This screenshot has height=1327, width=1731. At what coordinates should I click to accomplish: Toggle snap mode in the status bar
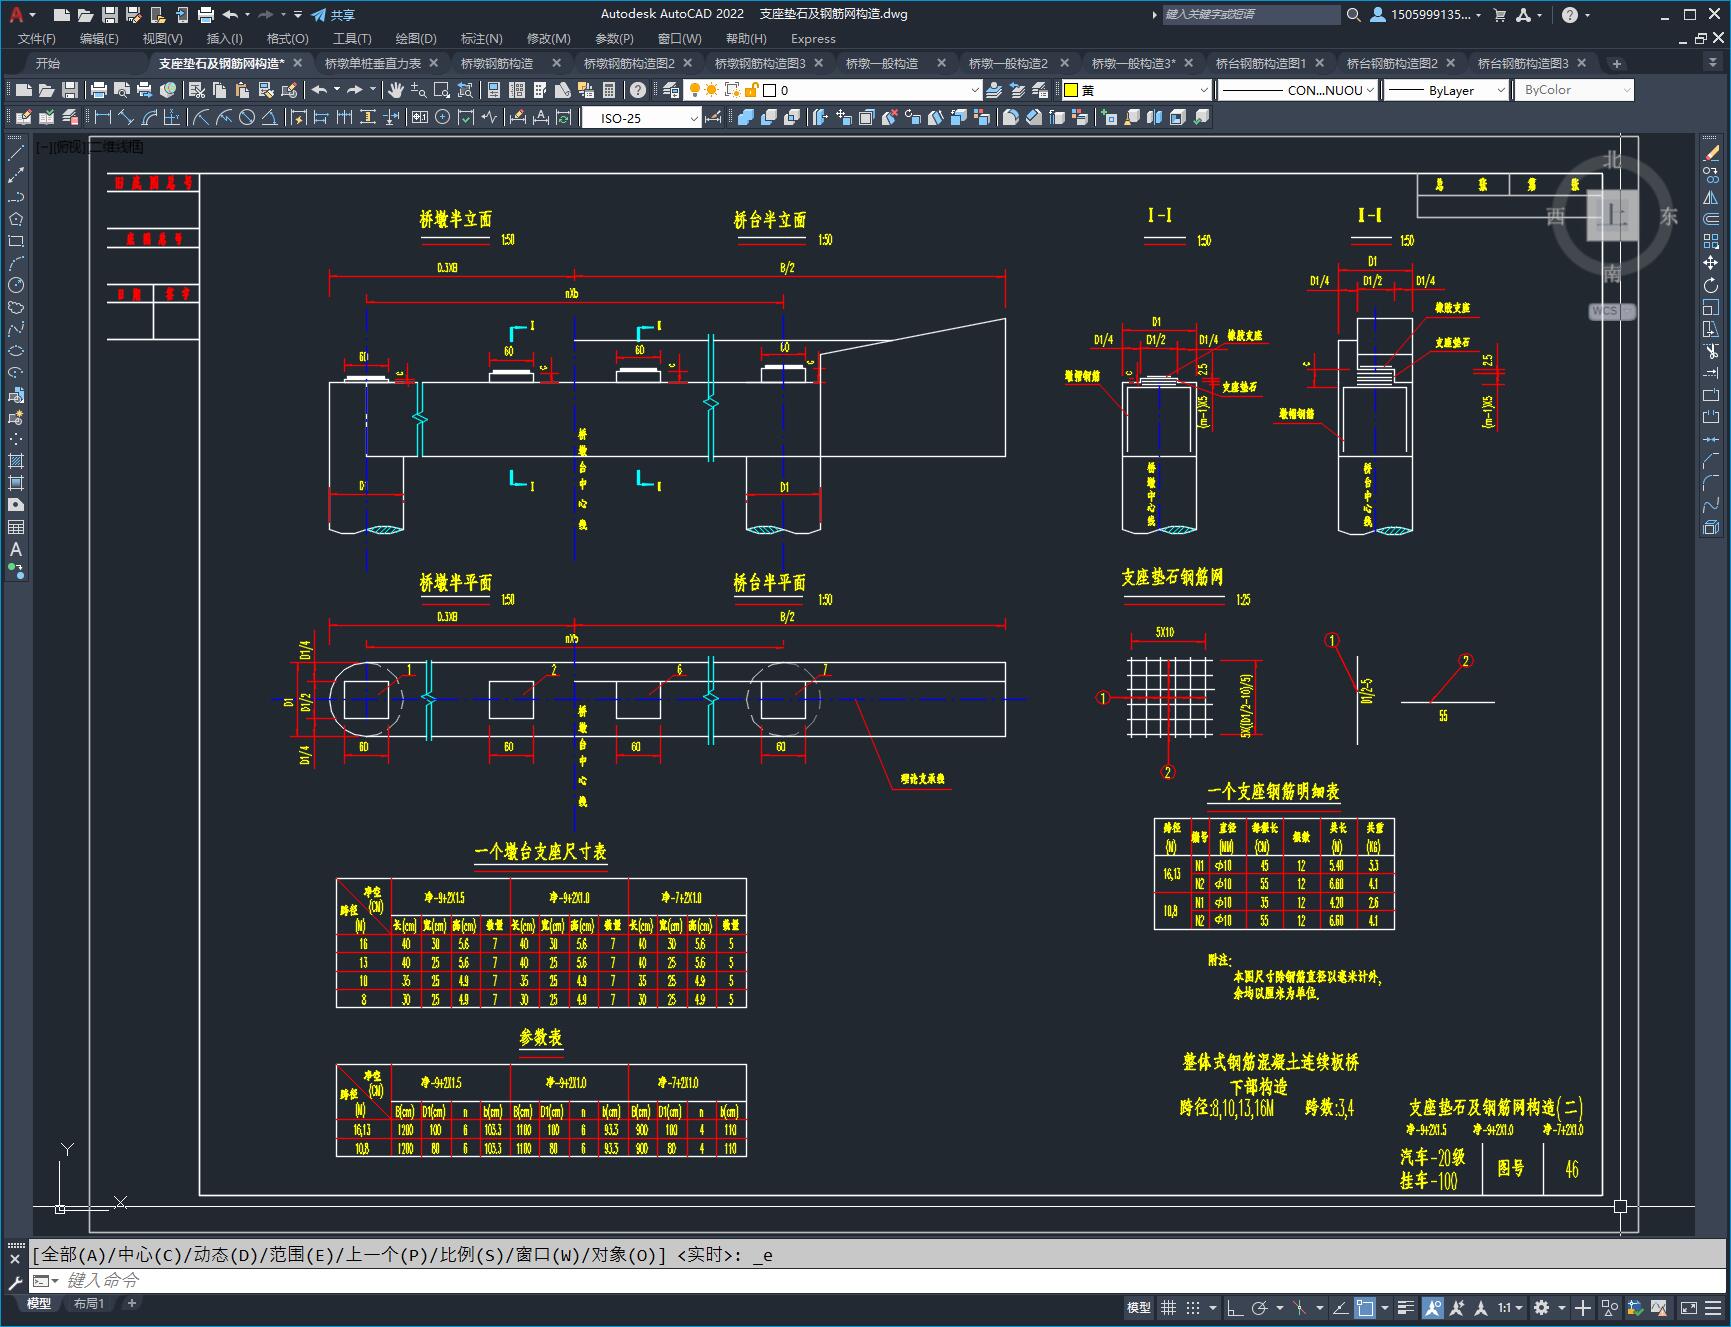tap(1193, 1307)
